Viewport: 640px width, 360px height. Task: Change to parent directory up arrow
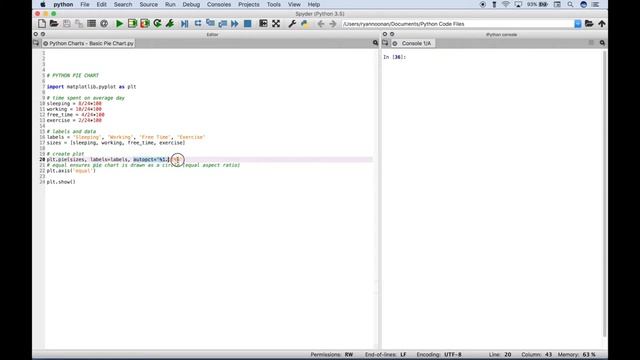[602, 24]
